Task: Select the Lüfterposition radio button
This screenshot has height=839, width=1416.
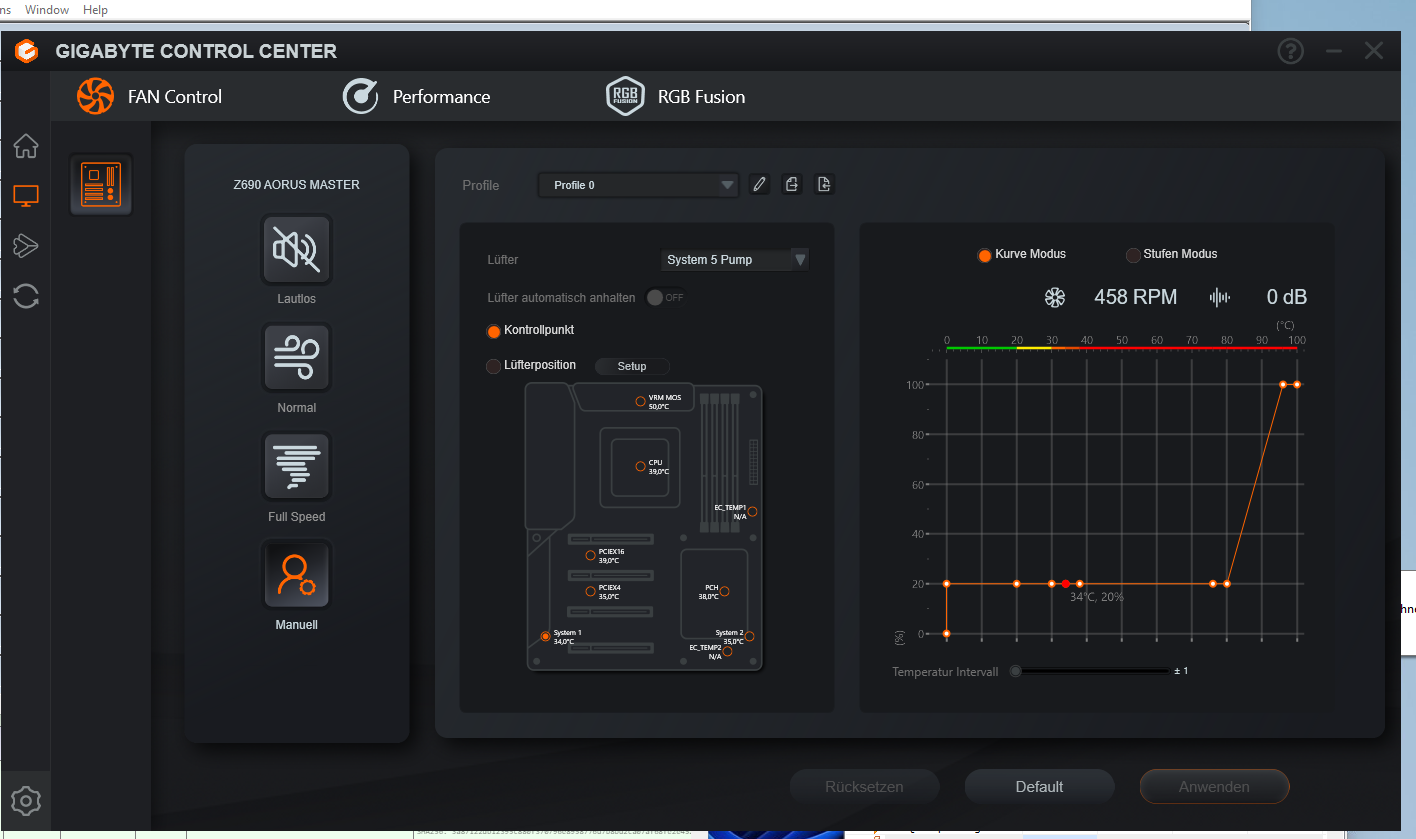Action: click(x=493, y=367)
